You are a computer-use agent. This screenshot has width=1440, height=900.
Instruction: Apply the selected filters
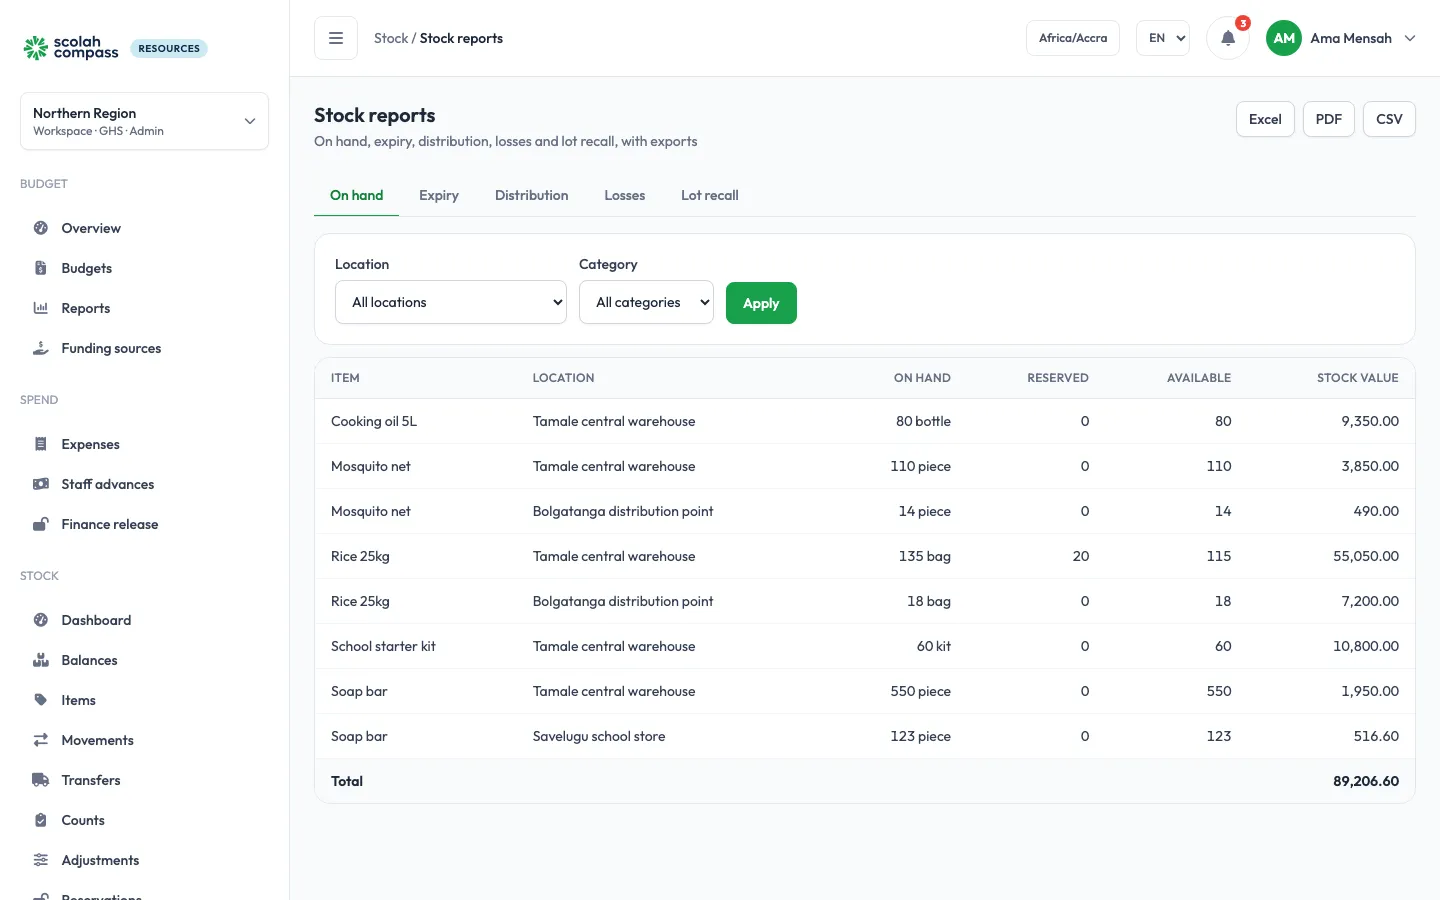pos(761,303)
